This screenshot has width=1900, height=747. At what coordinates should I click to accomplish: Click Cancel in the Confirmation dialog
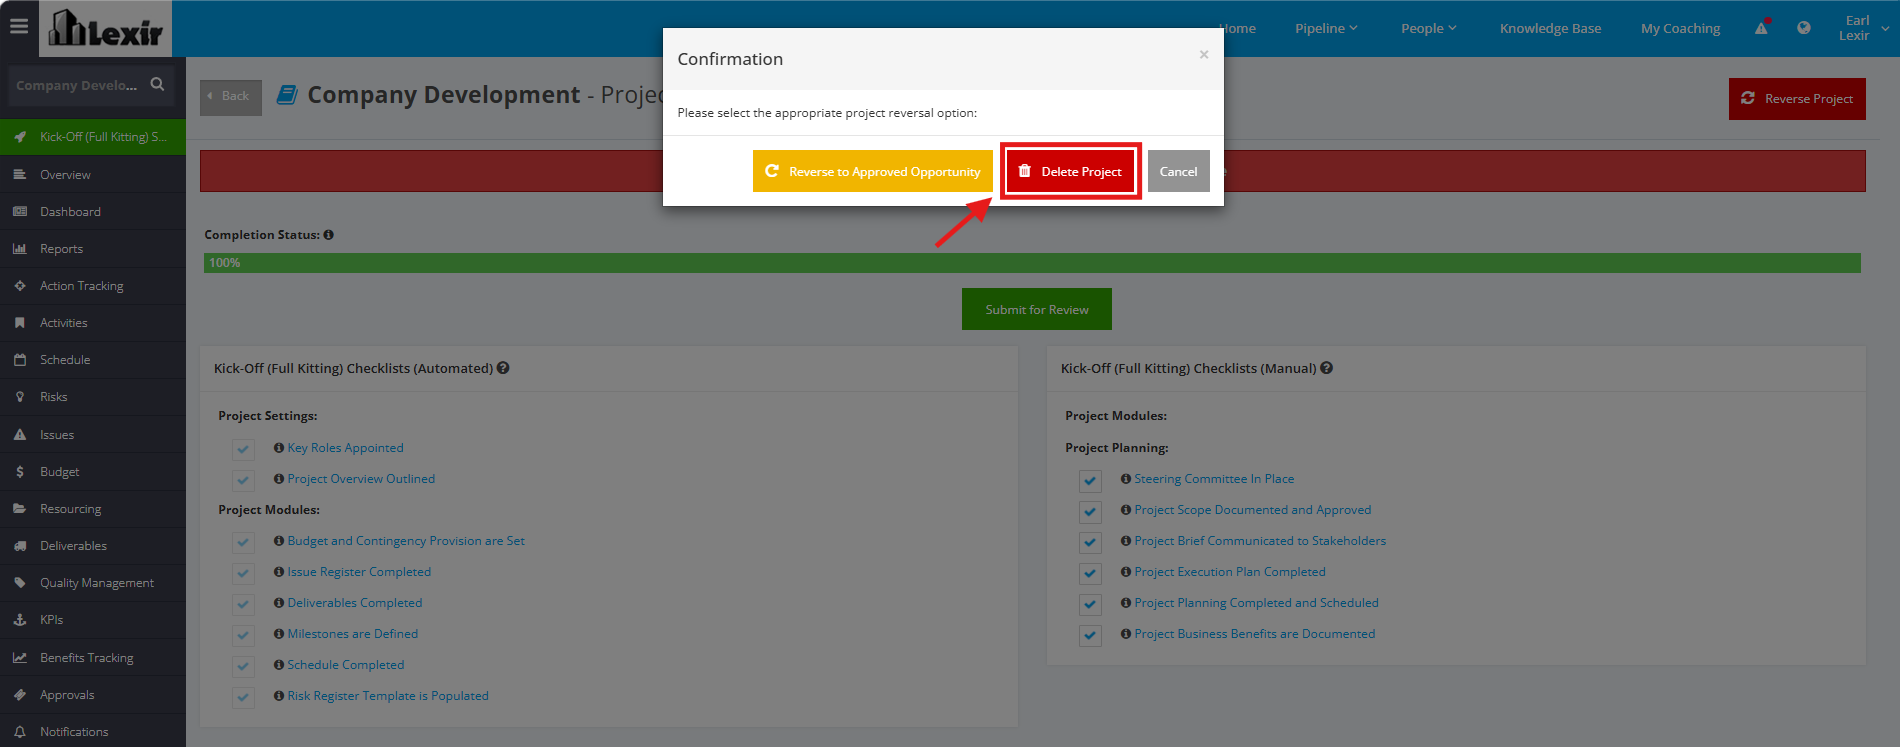pos(1179,171)
